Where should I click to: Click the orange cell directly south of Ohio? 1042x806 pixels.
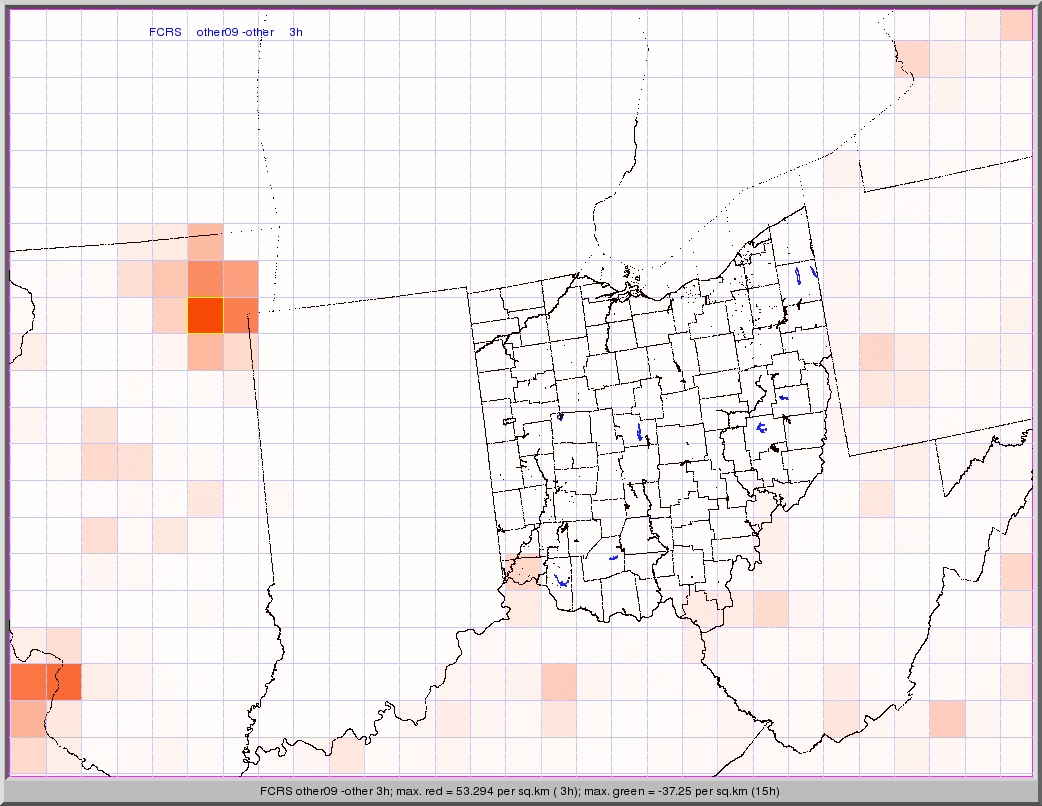tap(558, 682)
